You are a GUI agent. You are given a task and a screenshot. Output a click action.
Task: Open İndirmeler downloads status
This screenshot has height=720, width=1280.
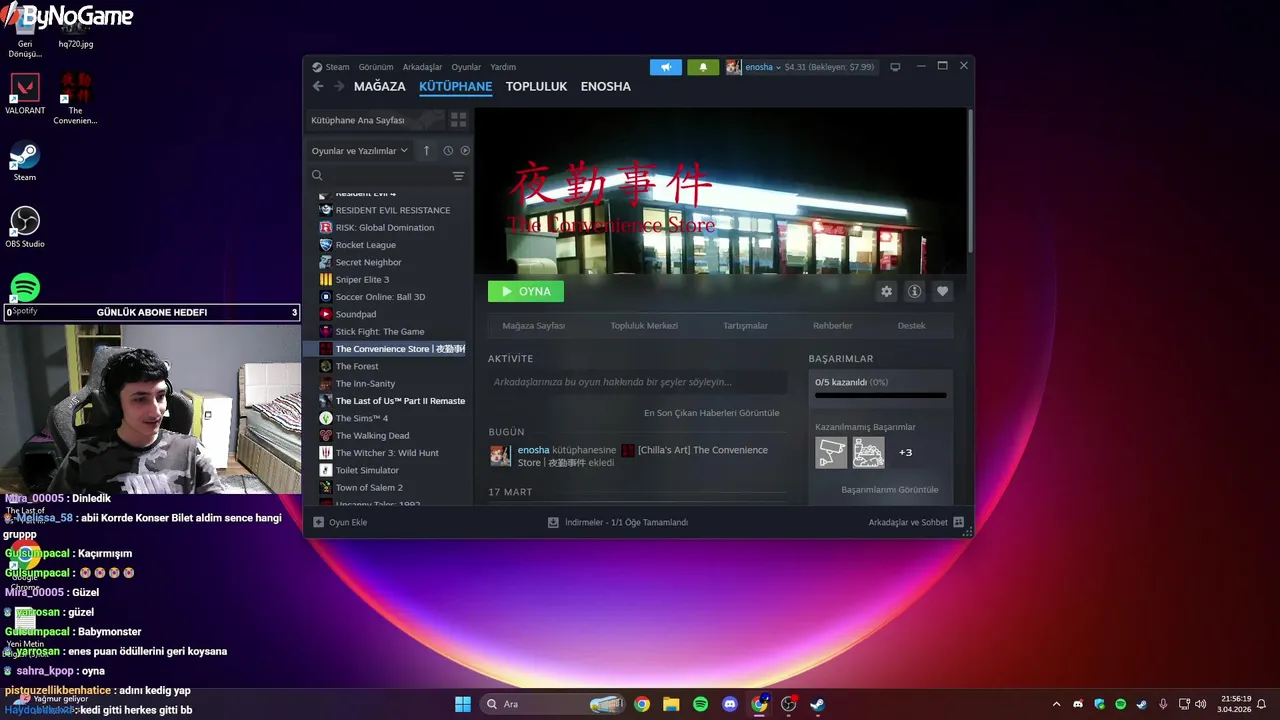click(x=618, y=522)
